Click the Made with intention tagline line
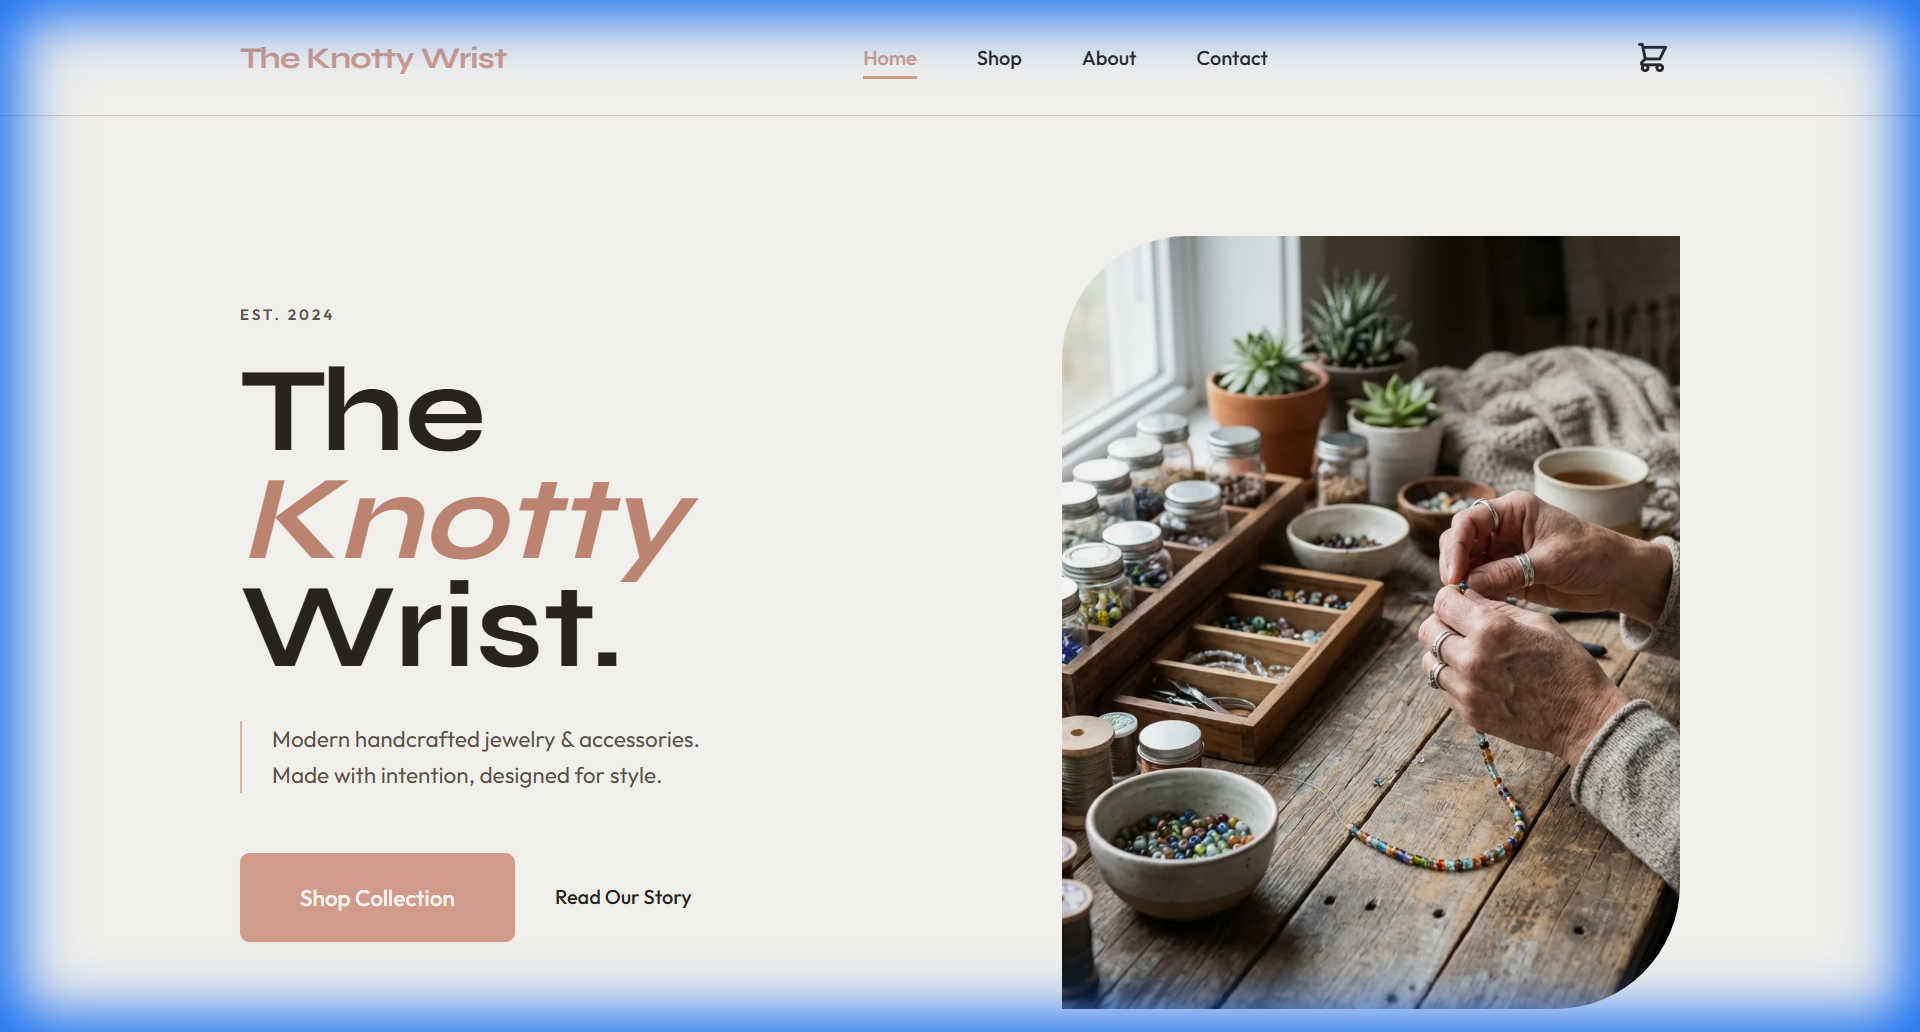Viewport: 1920px width, 1032px height. (467, 776)
